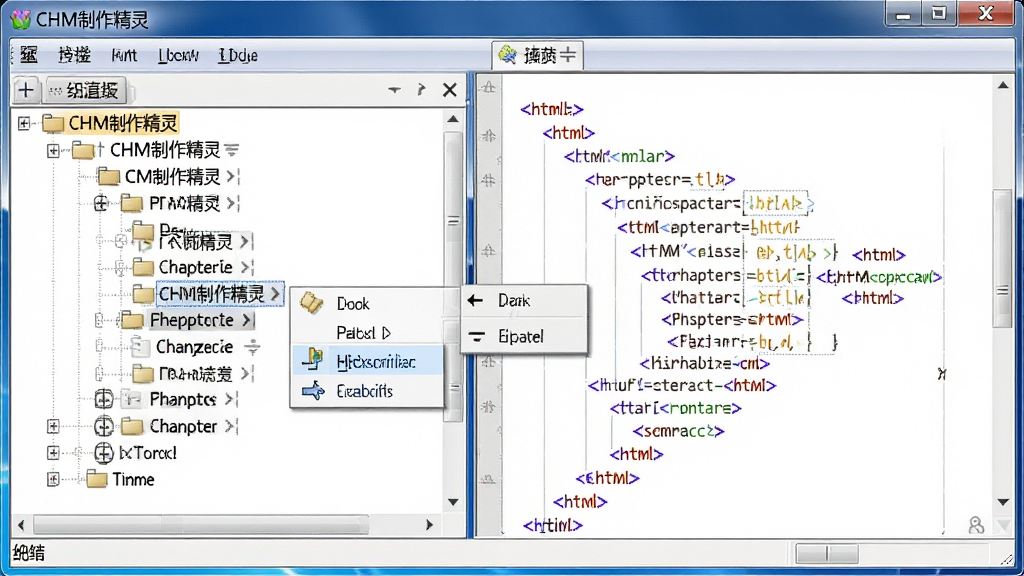Click the chevron beside highlighted CHM制作精灵 item
The image size is (1024, 576).
tap(275, 294)
